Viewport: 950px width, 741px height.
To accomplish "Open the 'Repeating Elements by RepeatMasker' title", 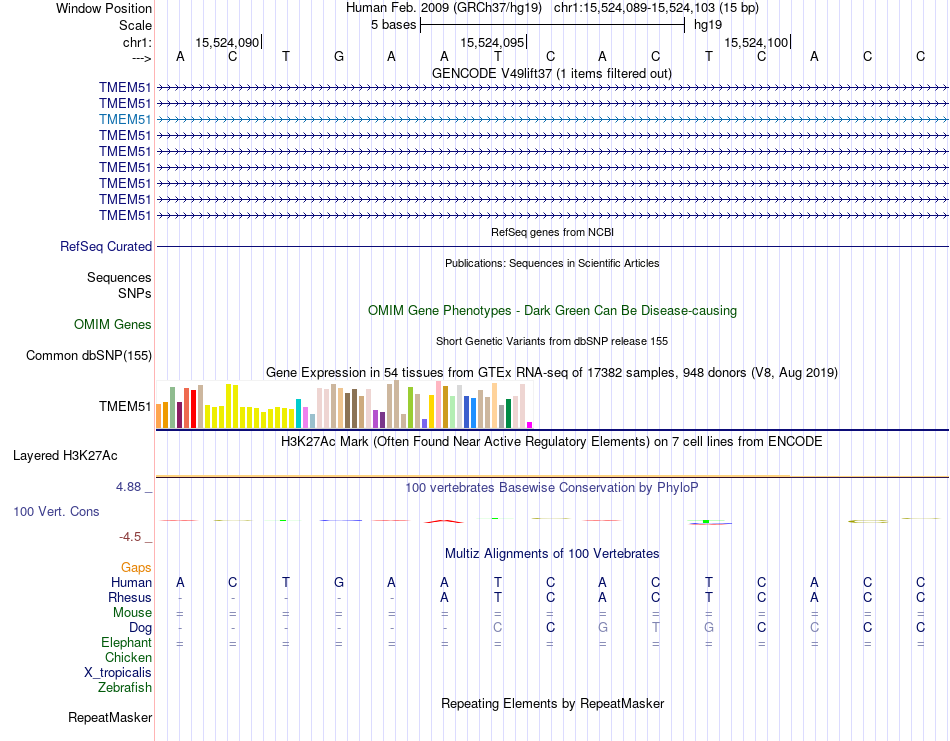I will click(x=552, y=703).
